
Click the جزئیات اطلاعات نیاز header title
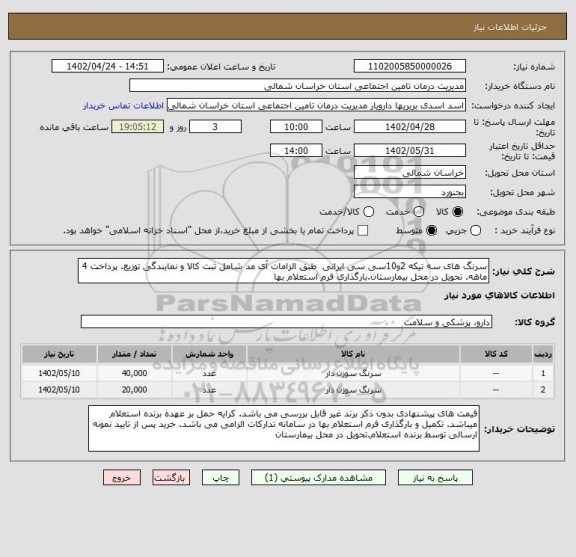[x=510, y=27]
